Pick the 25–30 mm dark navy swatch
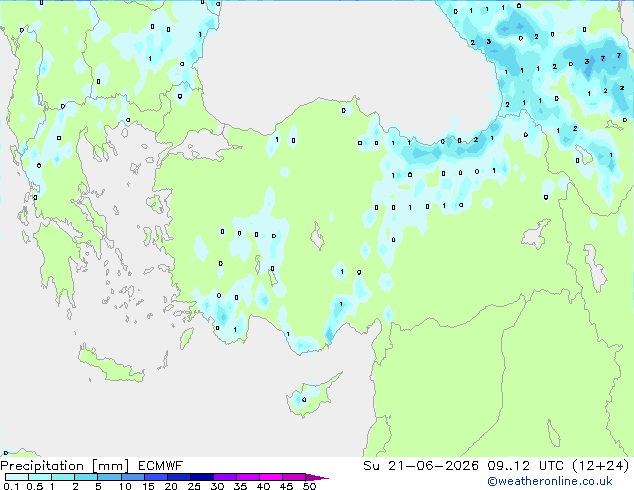The image size is (634, 490). coord(202,477)
